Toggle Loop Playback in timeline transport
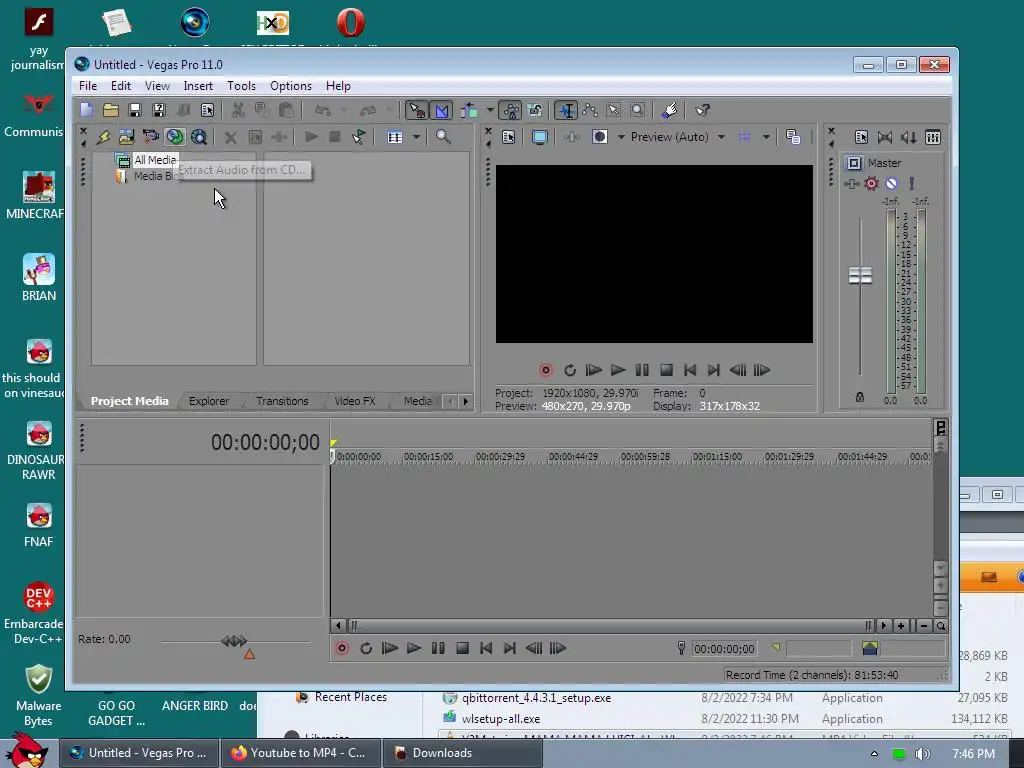Screen dimensions: 1024x768 [x=366, y=648]
